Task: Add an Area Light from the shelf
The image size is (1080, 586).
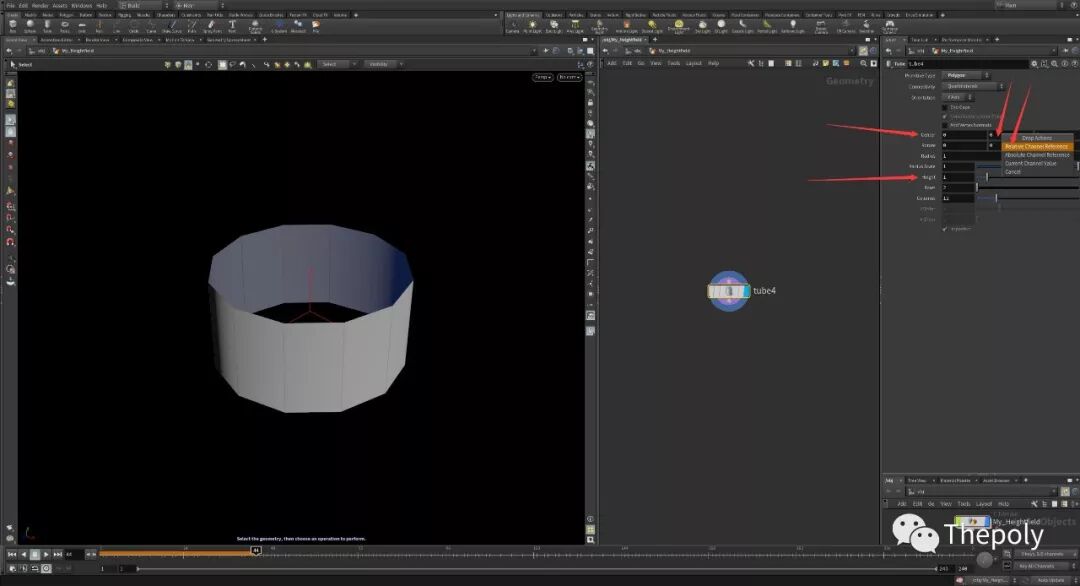Action: [575, 26]
